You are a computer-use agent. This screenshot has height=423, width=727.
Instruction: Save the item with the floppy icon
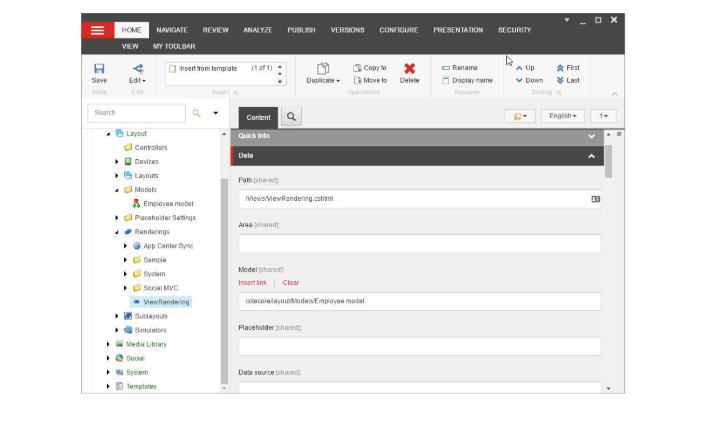[99, 69]
